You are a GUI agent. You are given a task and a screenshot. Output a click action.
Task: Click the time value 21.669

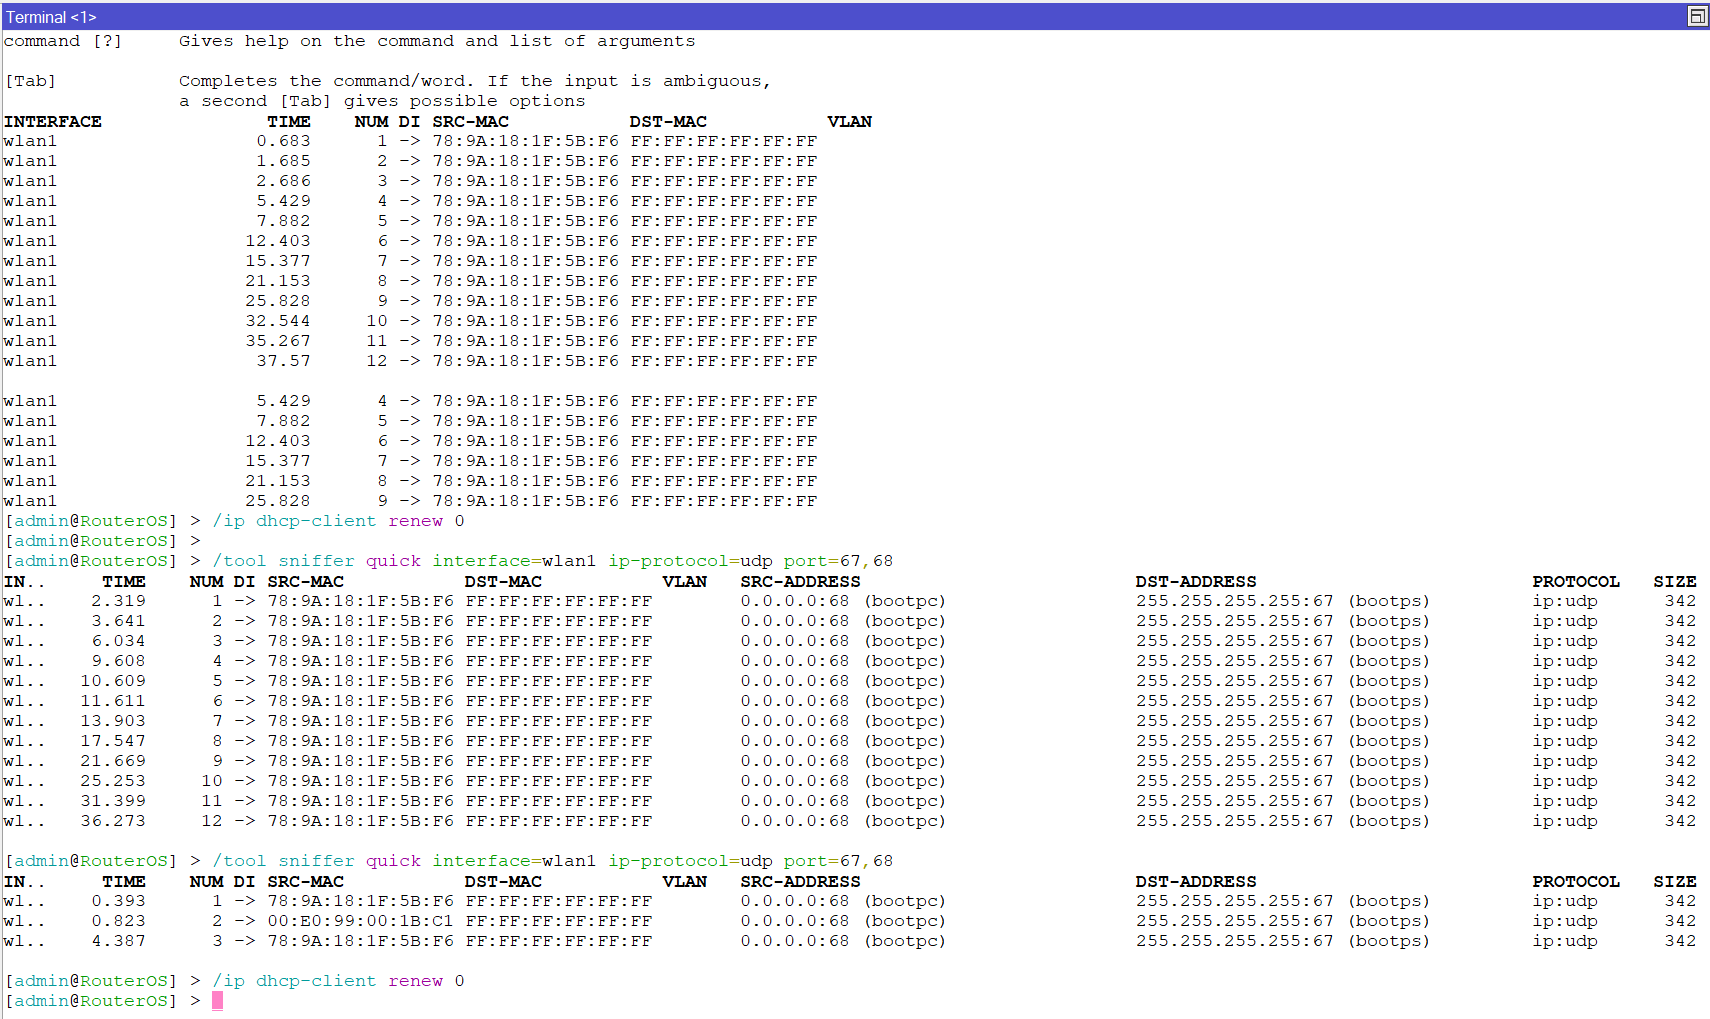coord(113,761)
